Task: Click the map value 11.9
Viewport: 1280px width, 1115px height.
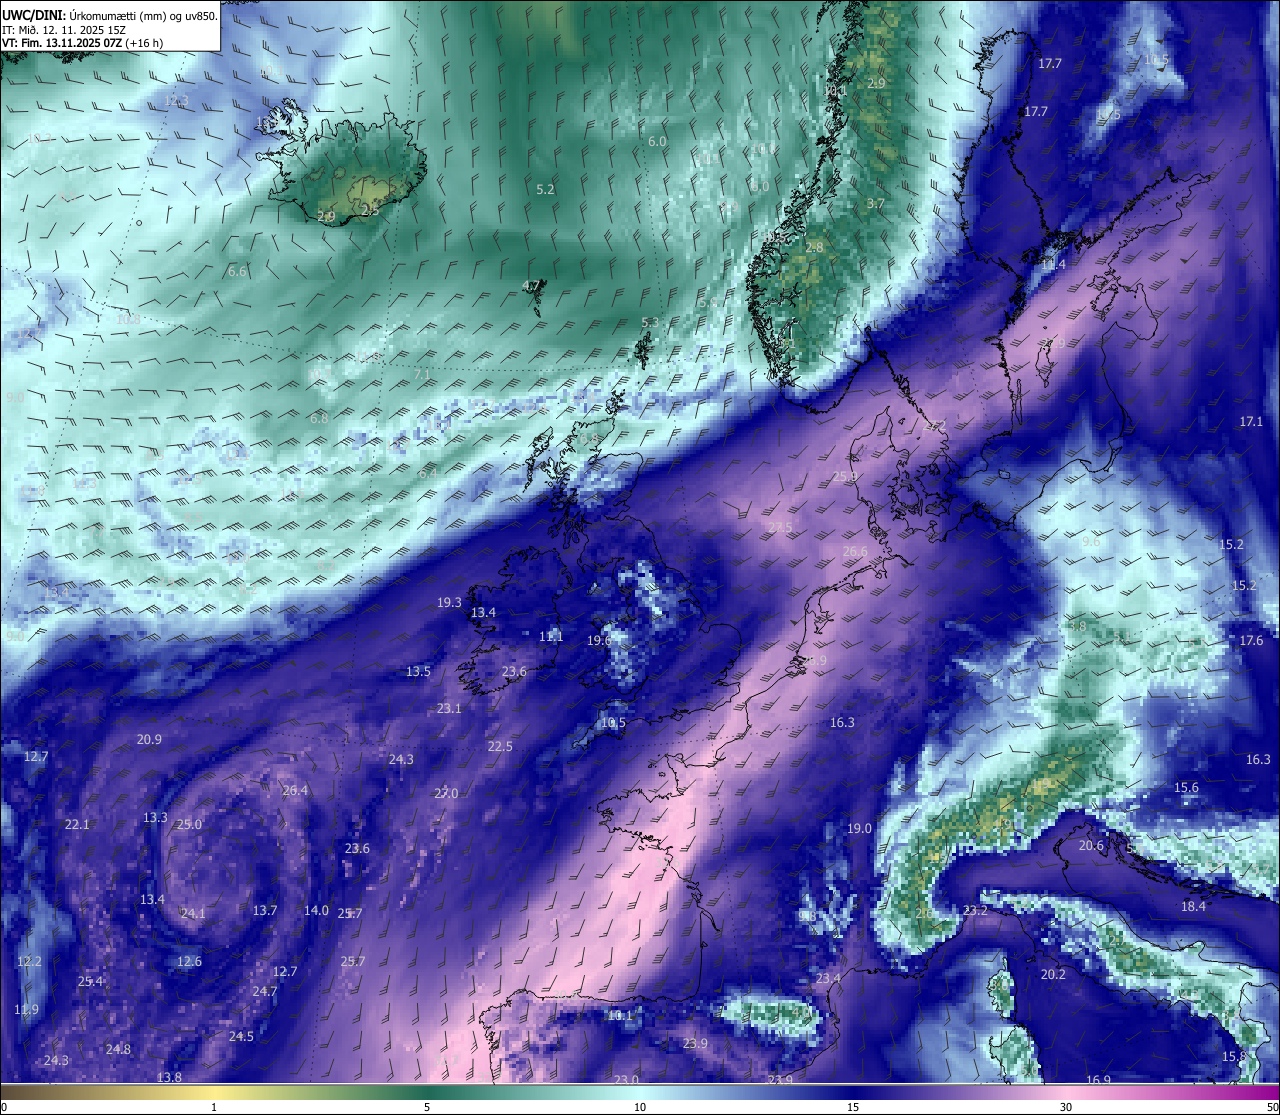Action: pyautogui.click(x=26, y=1010)
